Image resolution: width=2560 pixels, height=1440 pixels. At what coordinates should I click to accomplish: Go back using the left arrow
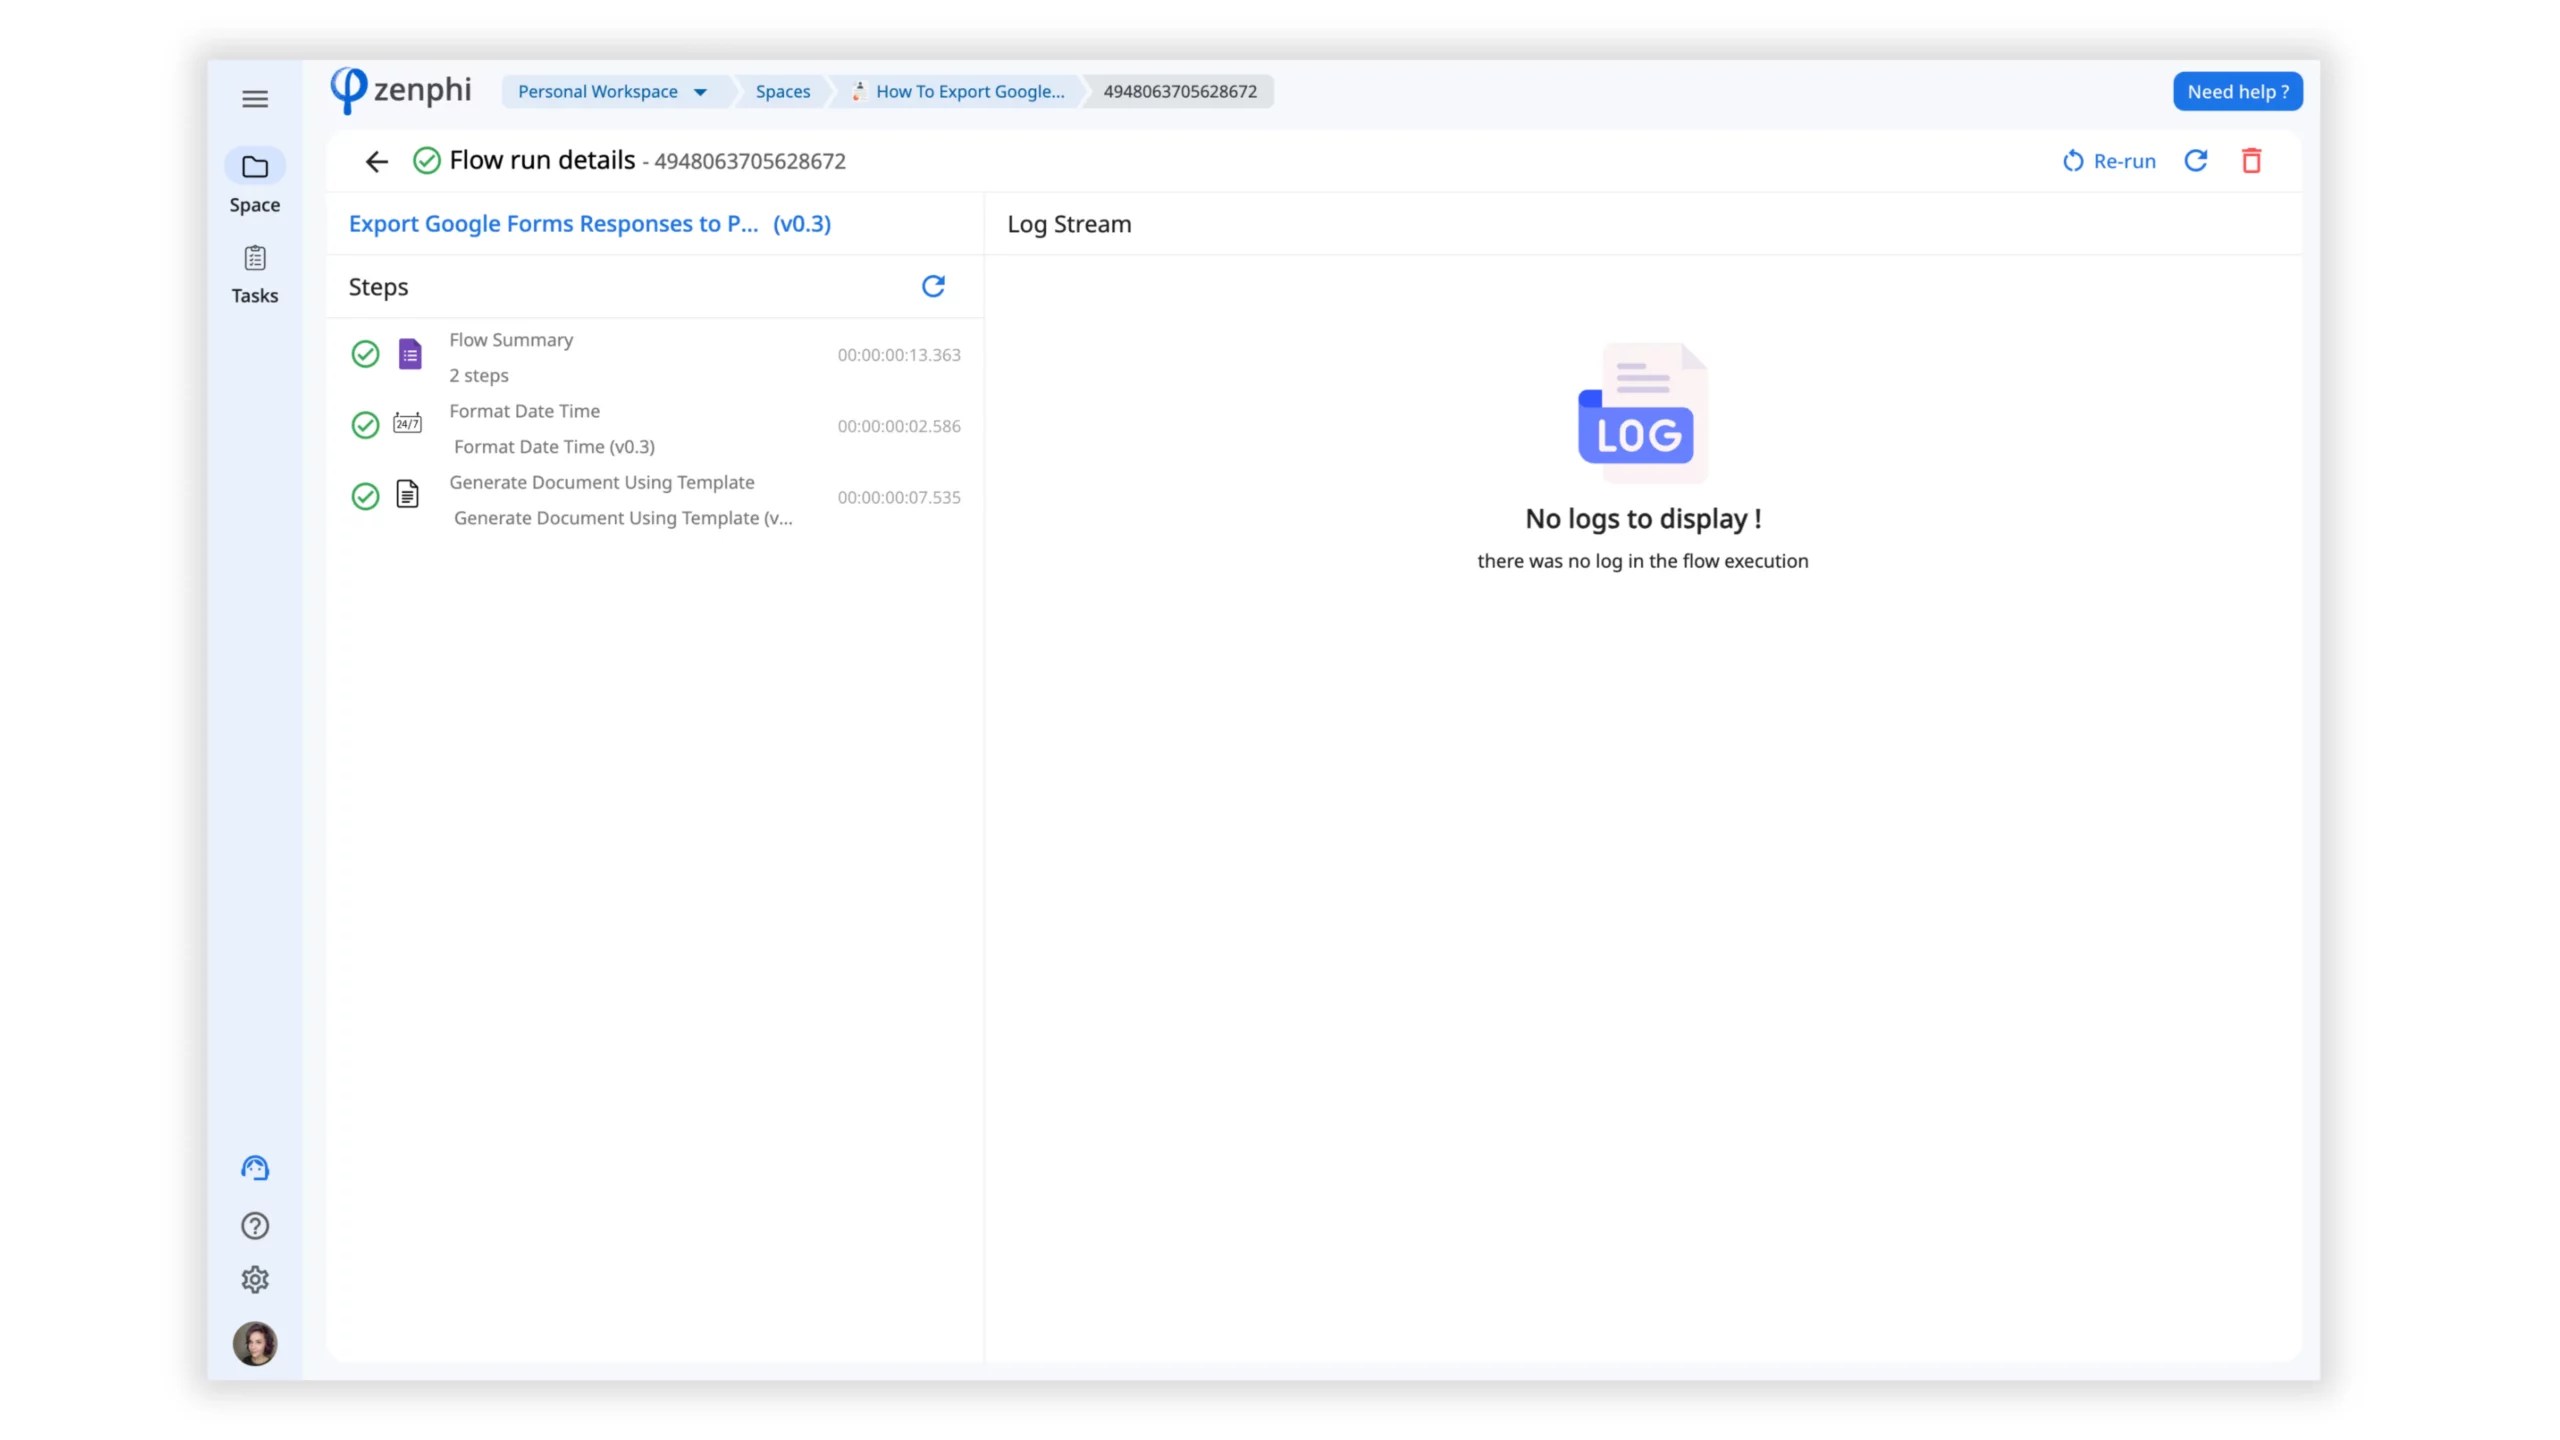(376, 161)
